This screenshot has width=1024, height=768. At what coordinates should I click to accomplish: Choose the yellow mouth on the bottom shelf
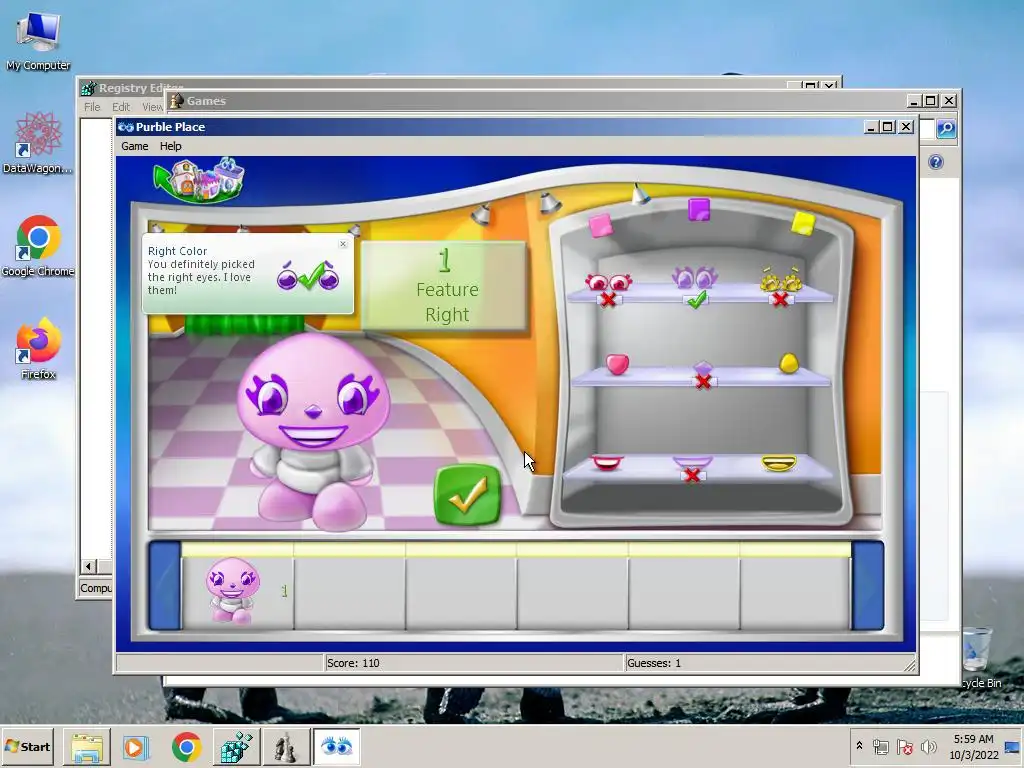779,463
